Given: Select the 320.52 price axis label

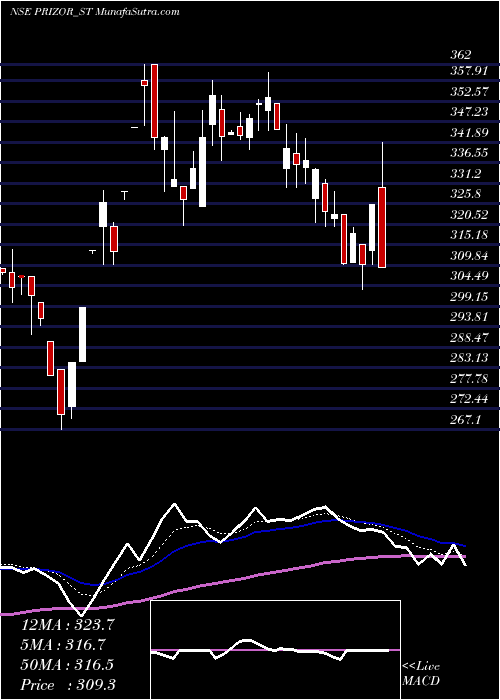Looking at the screenshot, I should pyautogui.click(x=469, y=215).
